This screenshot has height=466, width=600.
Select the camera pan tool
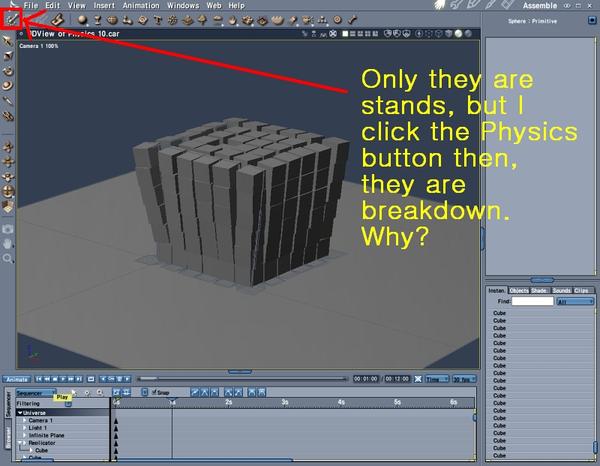point(8,161)
